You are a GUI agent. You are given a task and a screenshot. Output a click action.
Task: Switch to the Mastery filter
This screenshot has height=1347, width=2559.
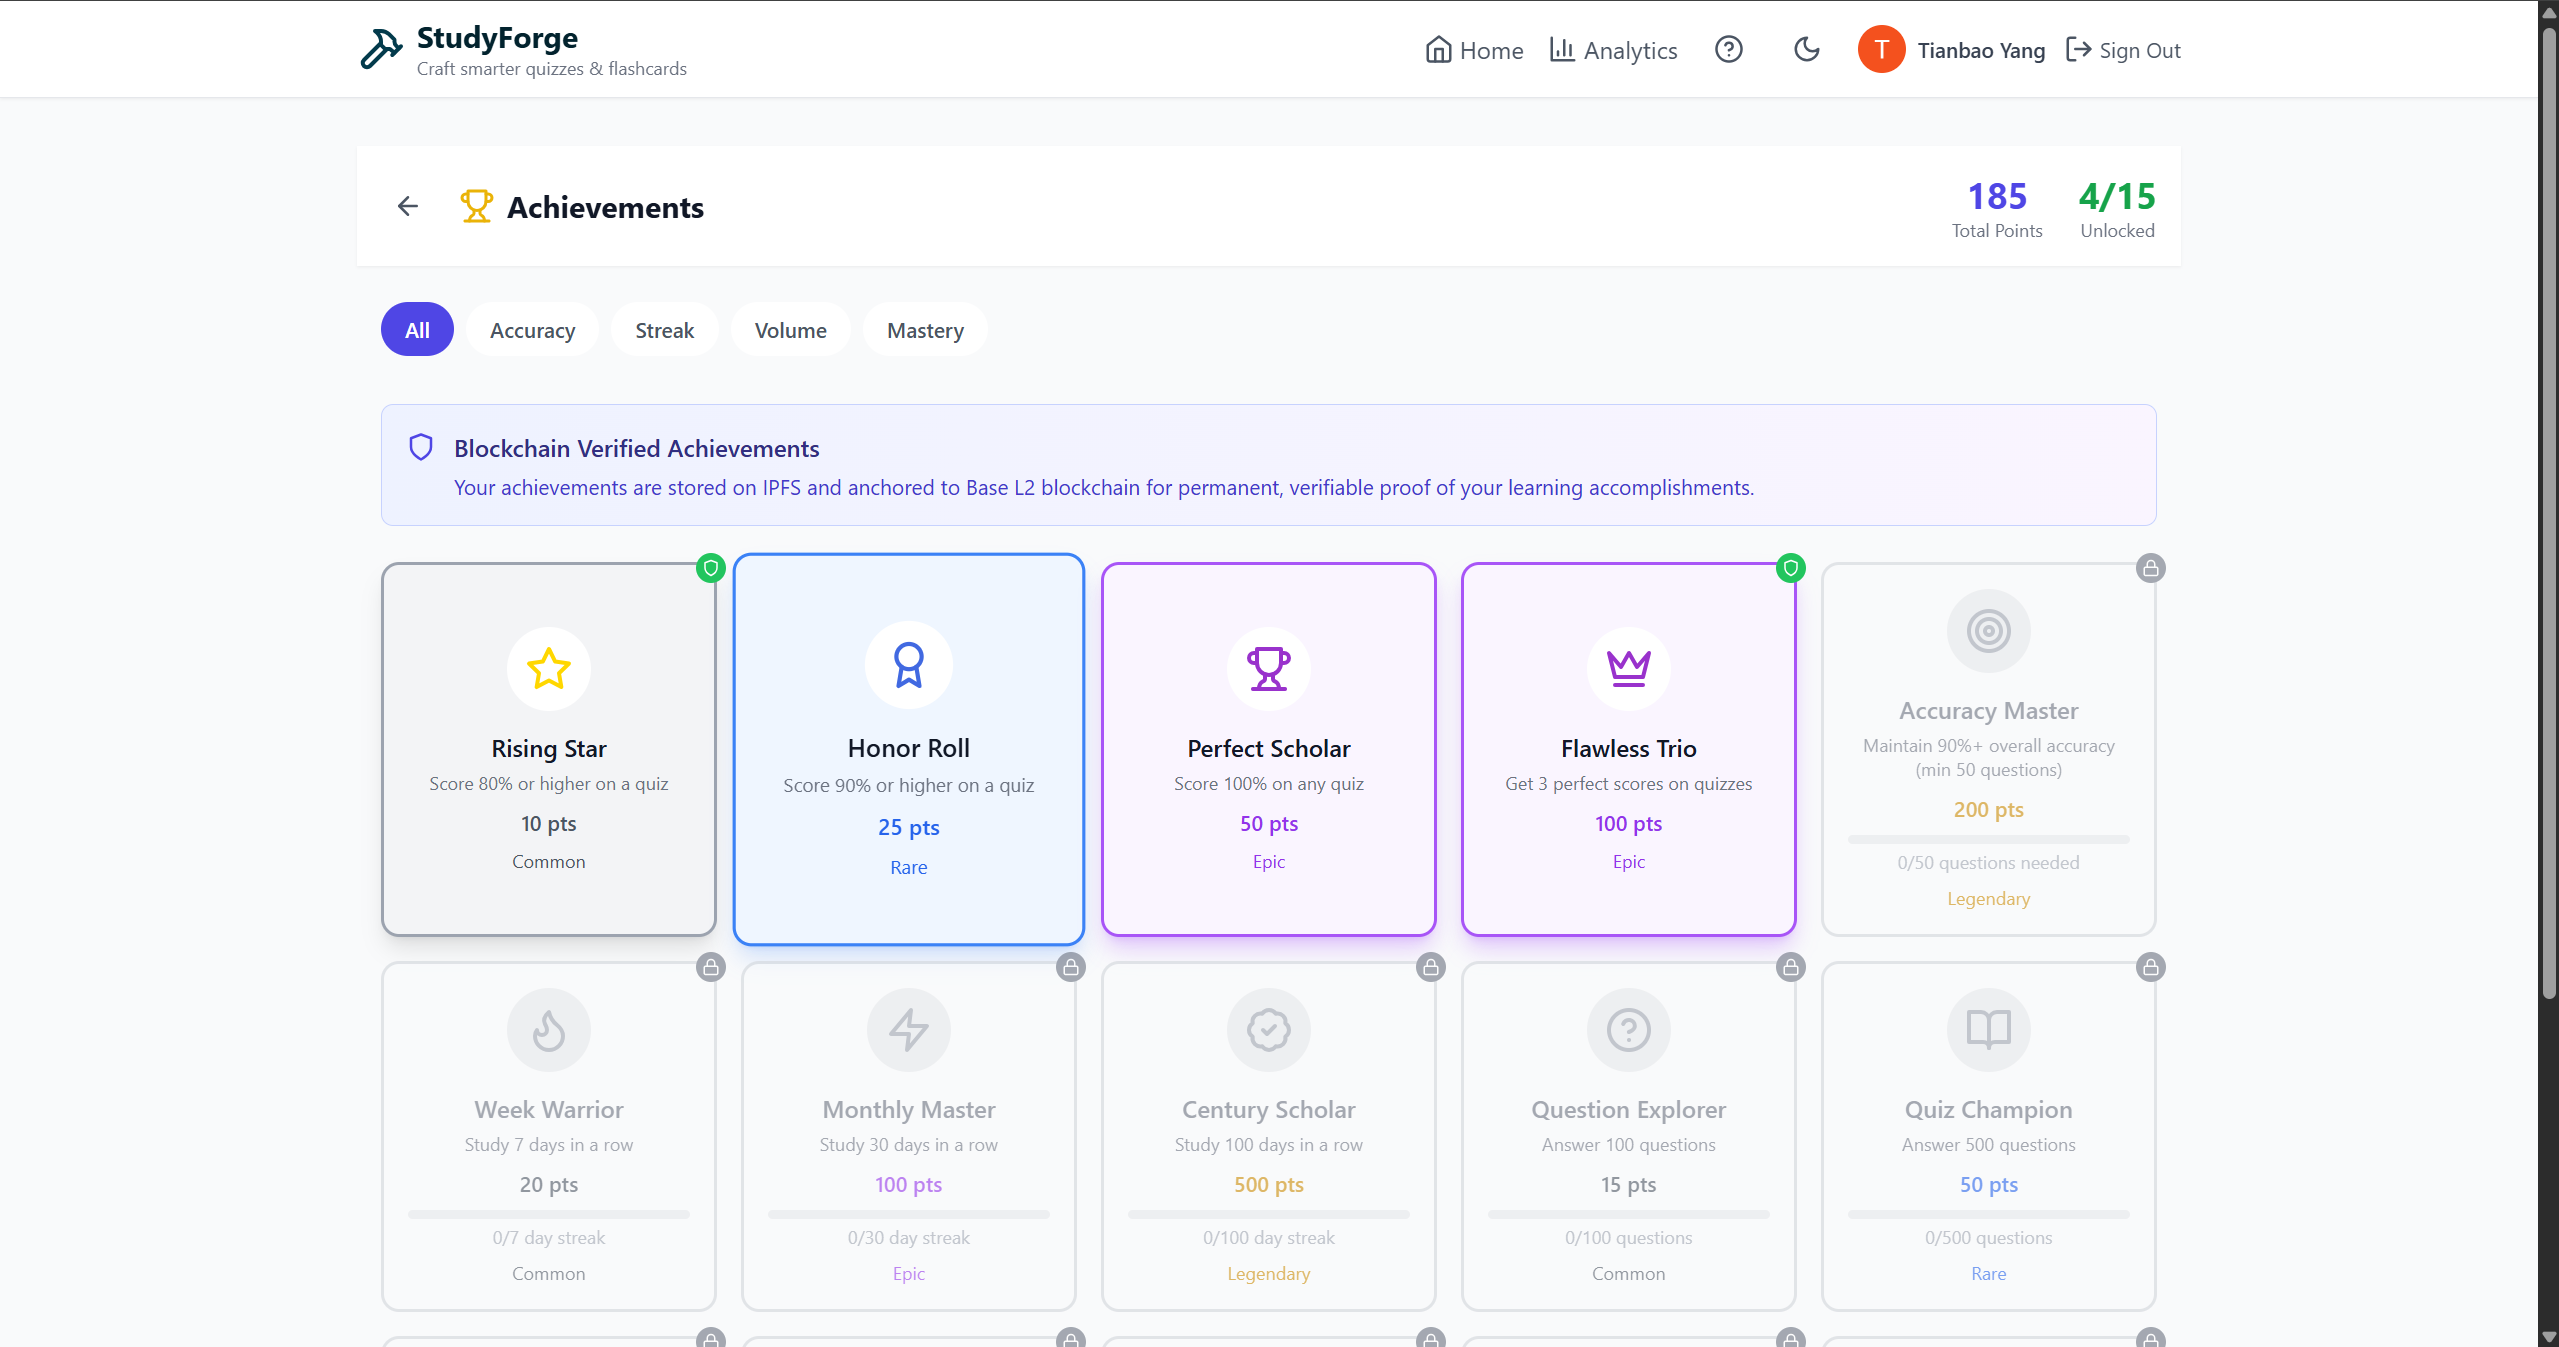(x=925, y=330)
